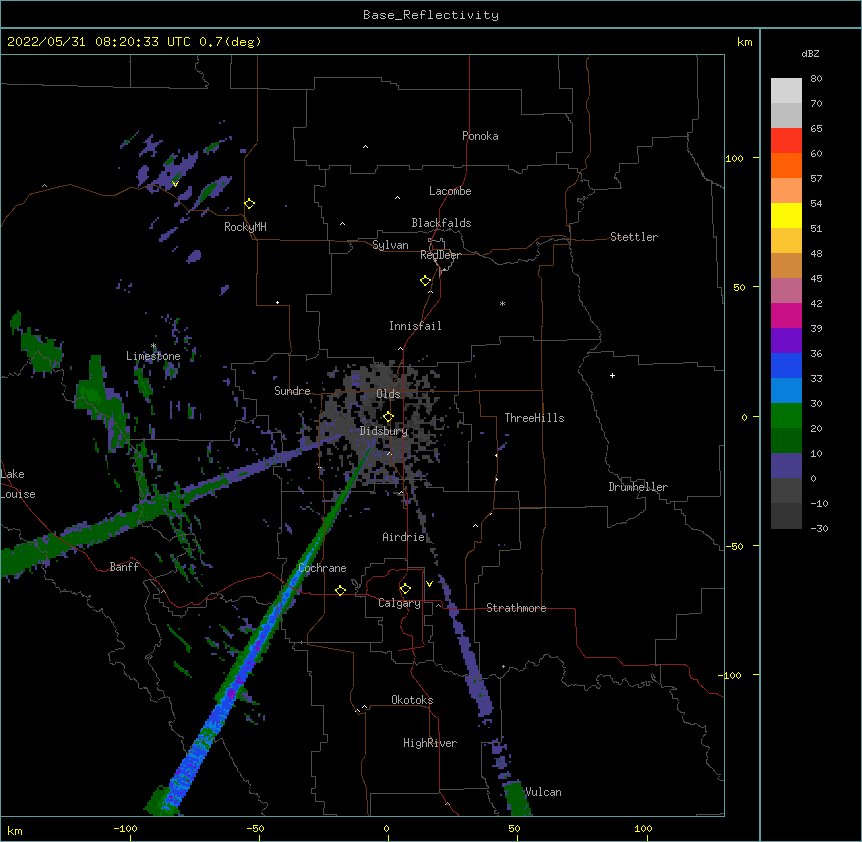
Task: Select the Sundre label
Action: click(x=292, y=391)
